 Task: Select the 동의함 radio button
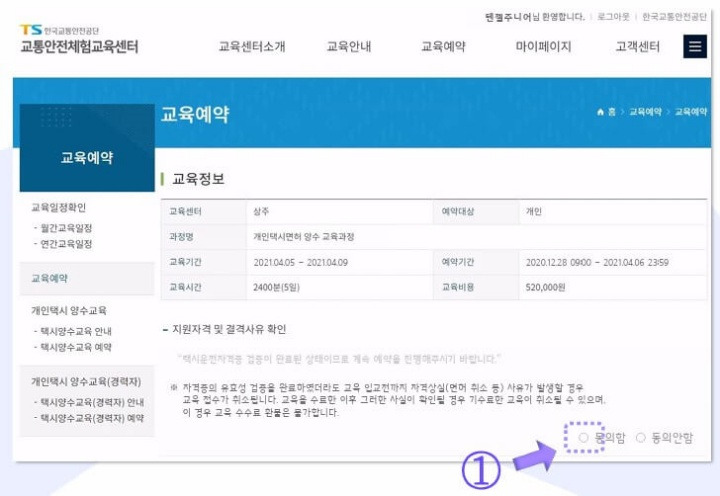pos(583,438)
